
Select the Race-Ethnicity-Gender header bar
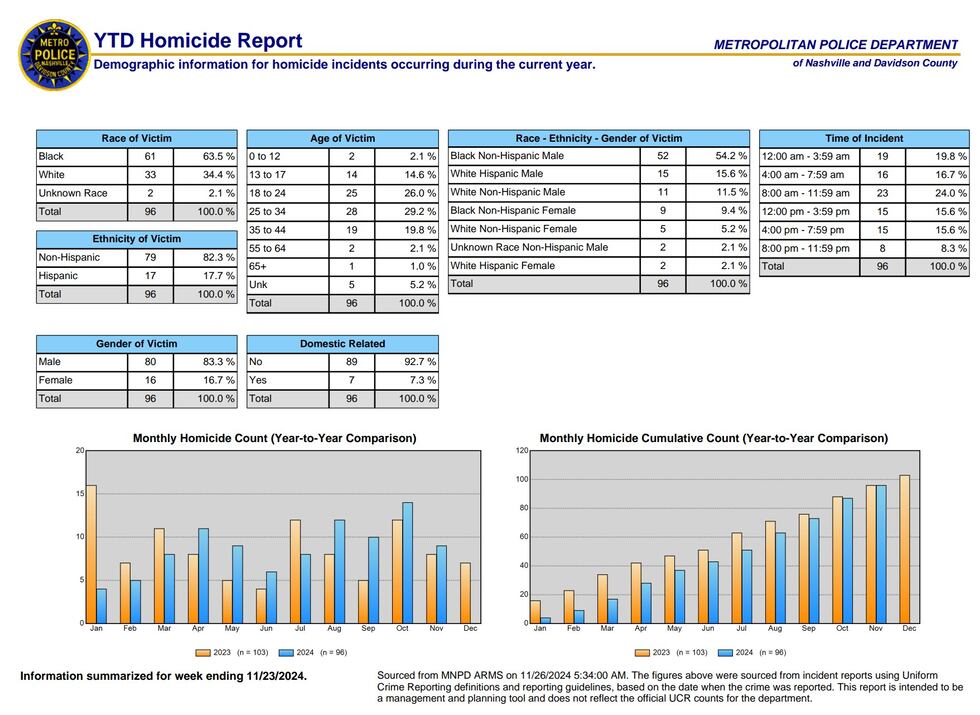click(598, 138)
